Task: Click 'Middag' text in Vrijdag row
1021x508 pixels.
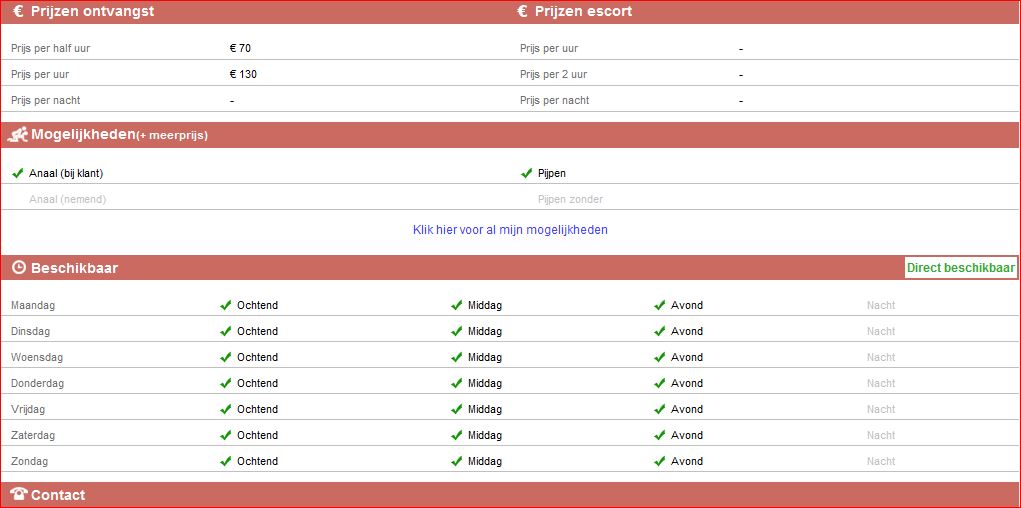Action: 485,409
